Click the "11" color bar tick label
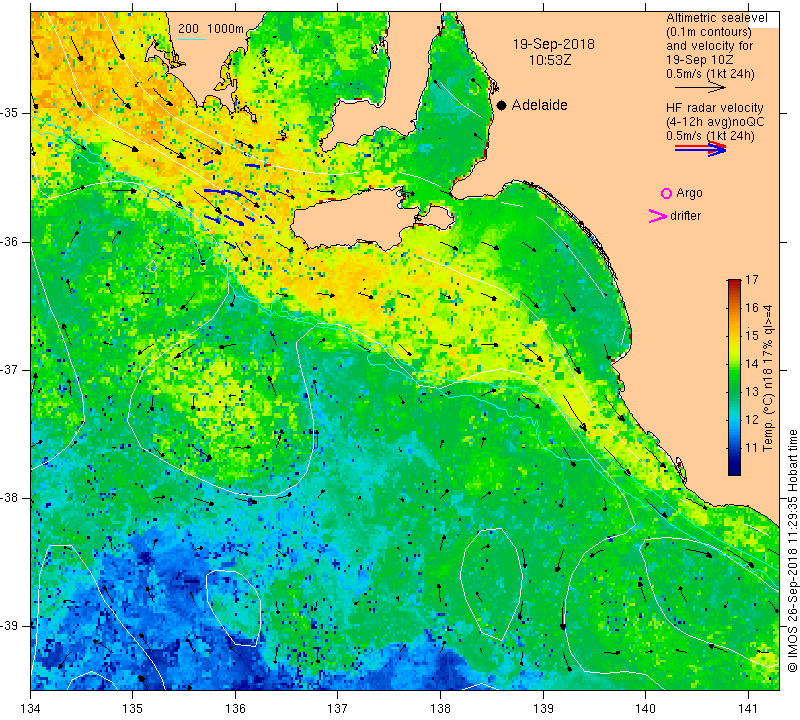 [752, 448]
